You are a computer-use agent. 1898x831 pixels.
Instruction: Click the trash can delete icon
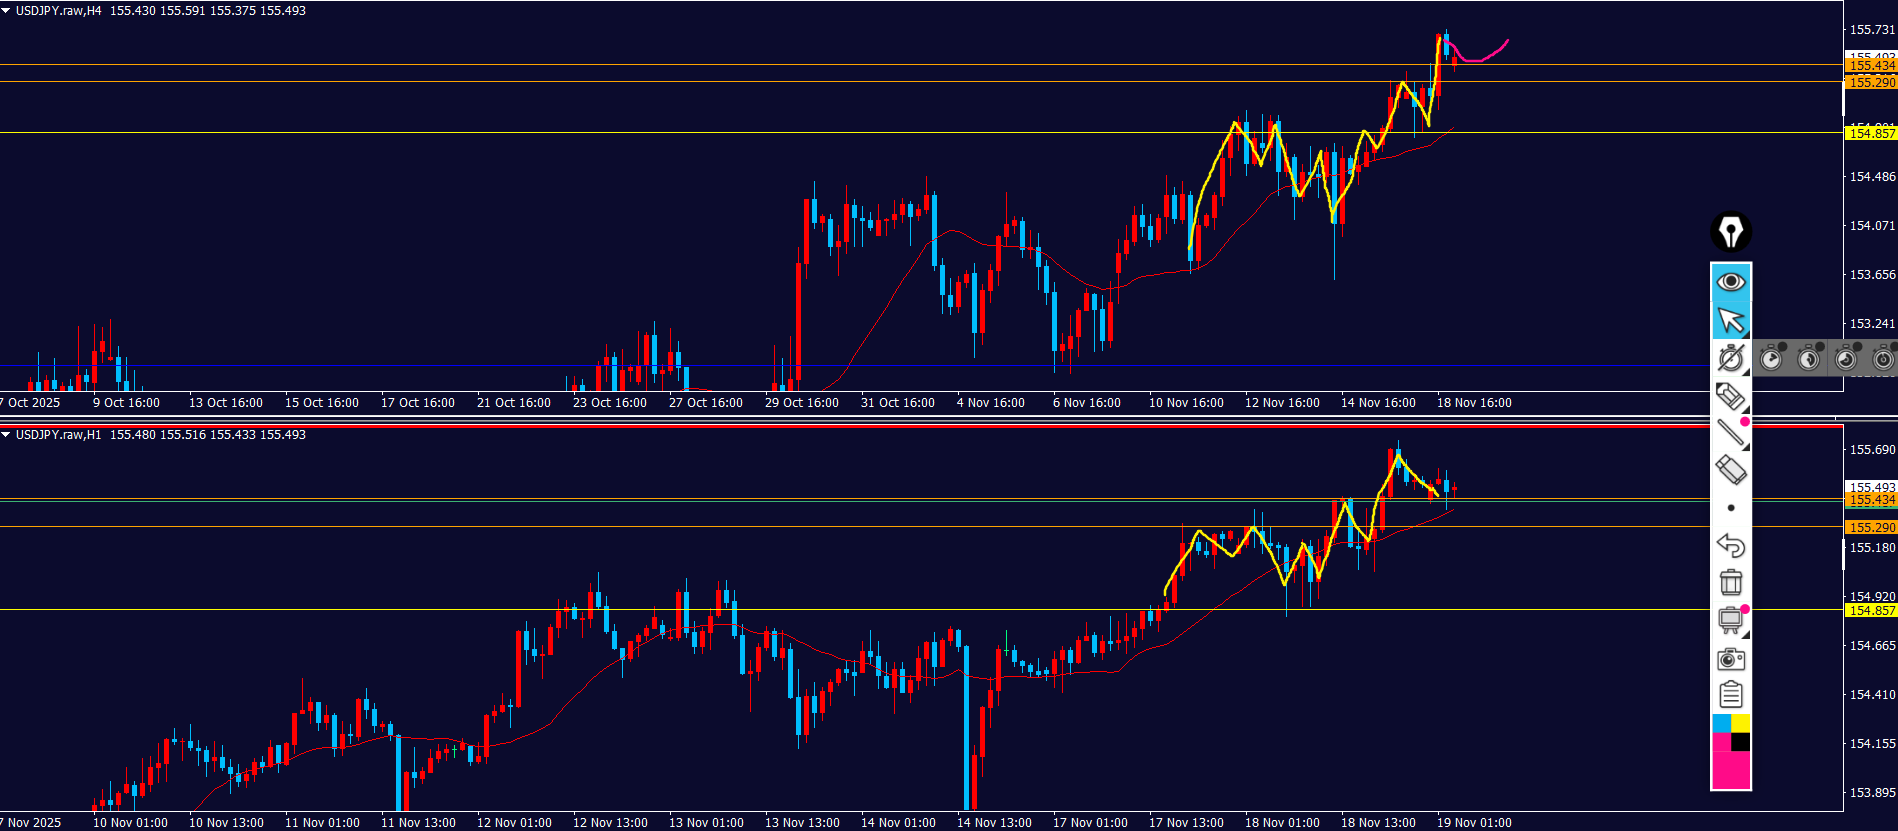(x=1730, y=582)
